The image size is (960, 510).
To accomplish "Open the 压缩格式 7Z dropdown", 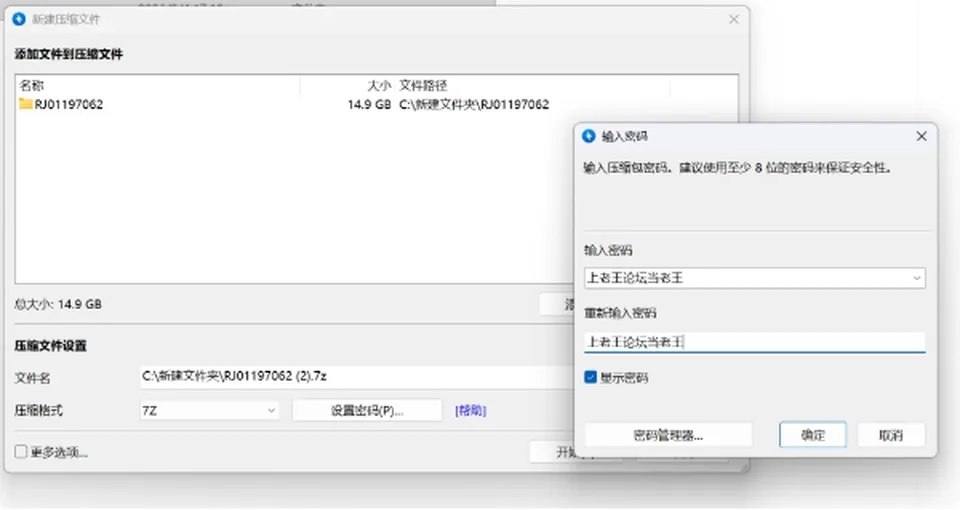I will pos(209,410).
